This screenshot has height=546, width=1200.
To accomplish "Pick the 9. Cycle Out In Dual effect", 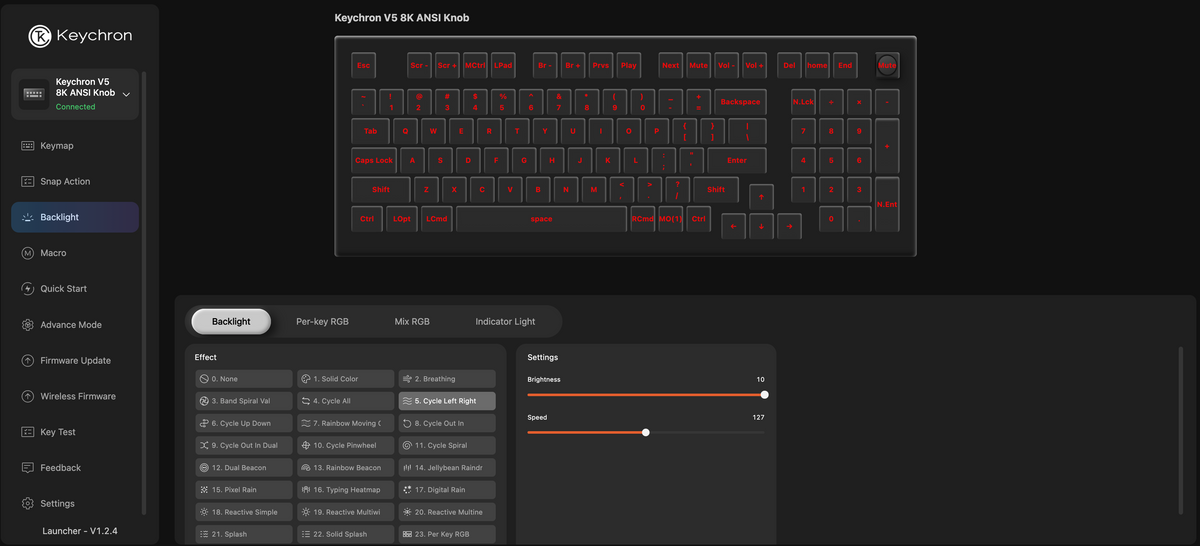I will point(245,445).
